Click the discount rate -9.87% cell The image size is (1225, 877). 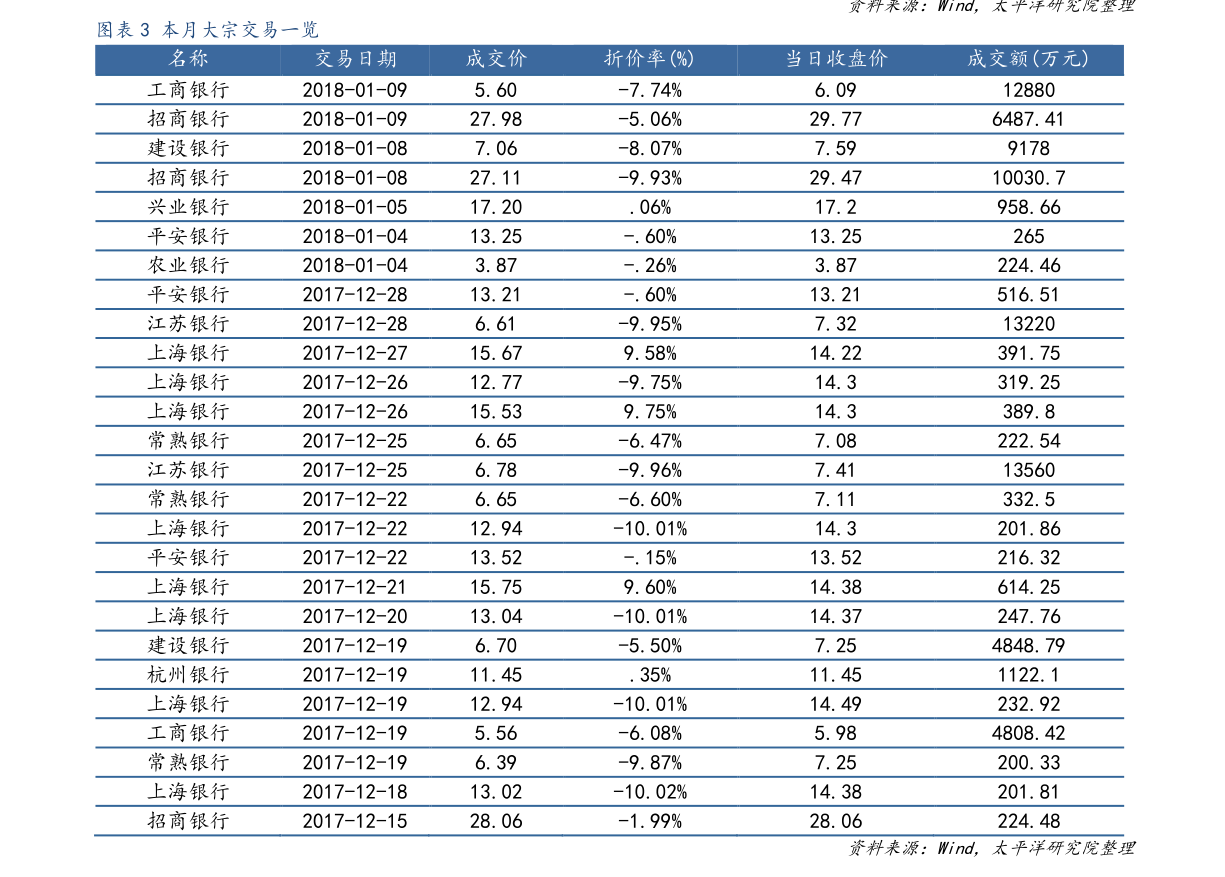[650, 762]
